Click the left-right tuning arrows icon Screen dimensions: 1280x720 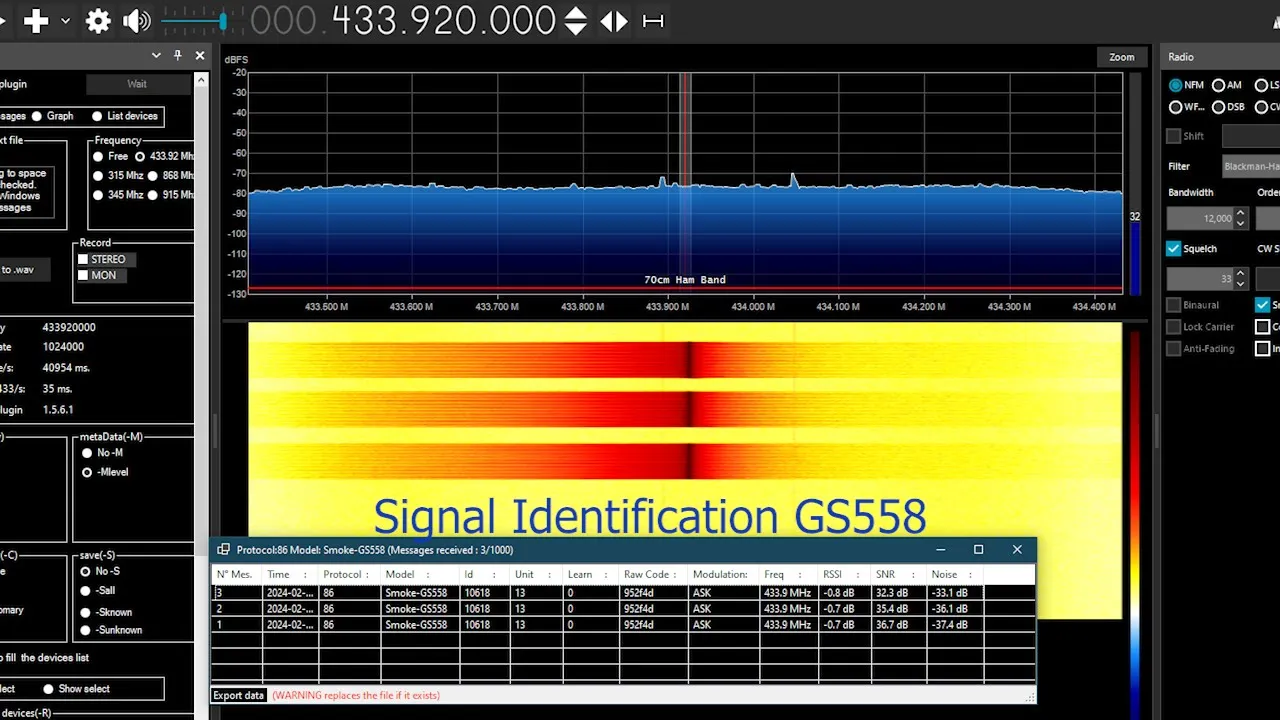614,21
